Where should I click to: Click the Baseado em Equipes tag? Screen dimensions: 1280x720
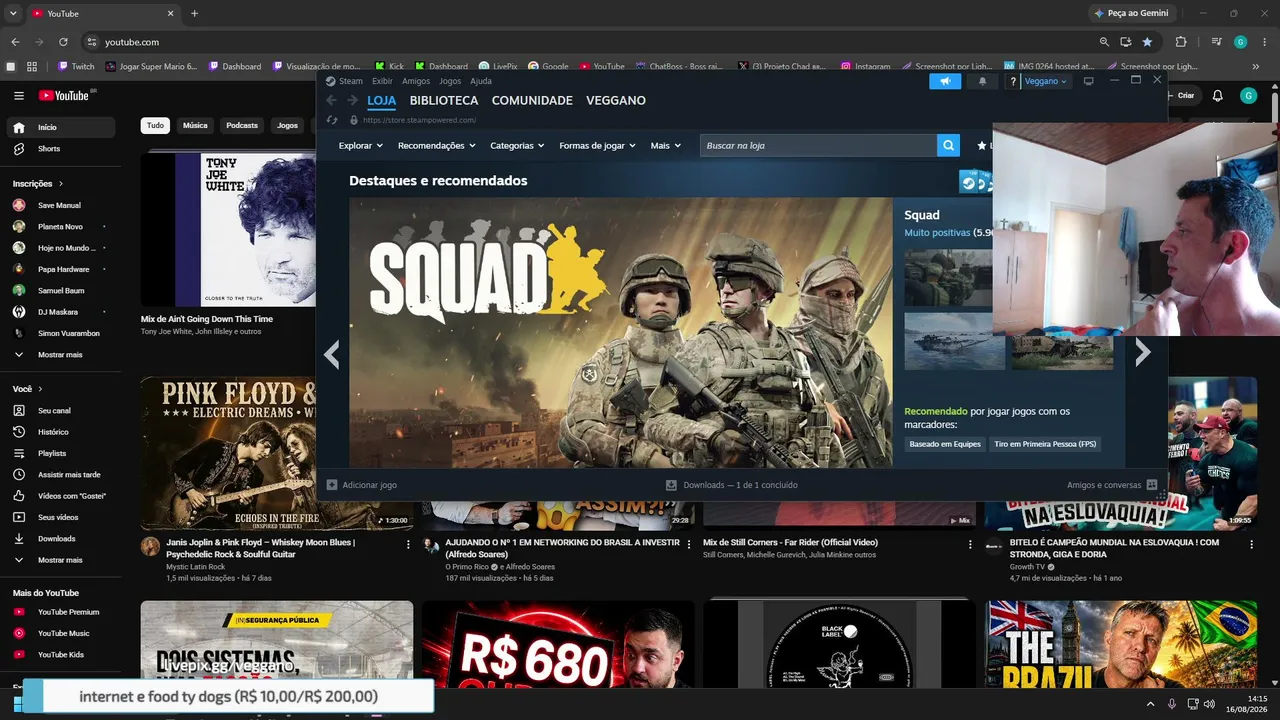[945, 444]
